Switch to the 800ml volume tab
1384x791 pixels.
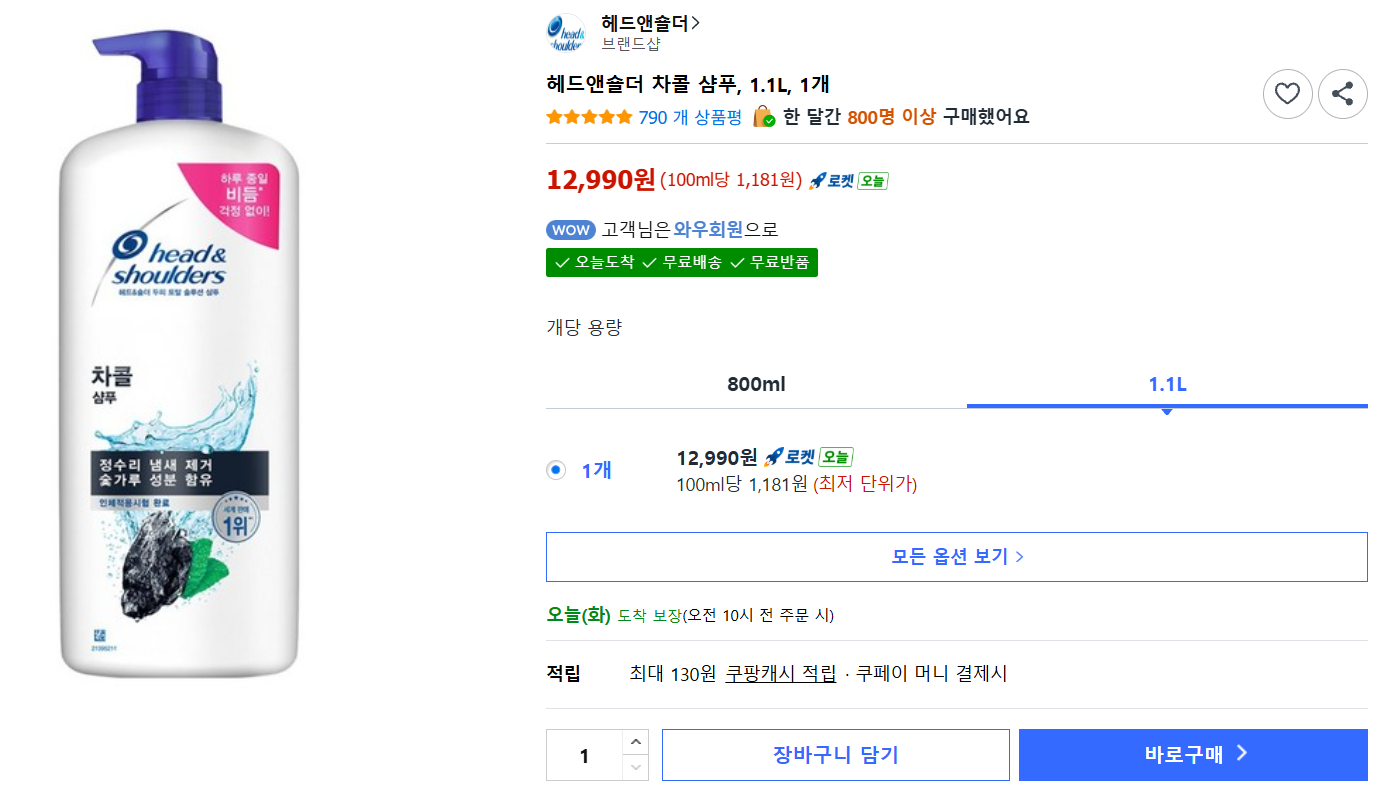click(x=756, y=384)
